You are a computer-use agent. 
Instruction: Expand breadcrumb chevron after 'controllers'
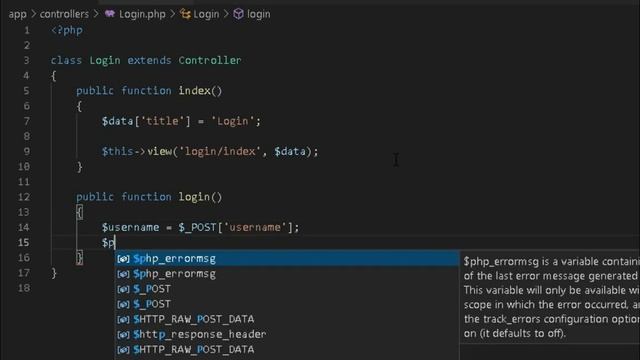[x=96, y=14]
